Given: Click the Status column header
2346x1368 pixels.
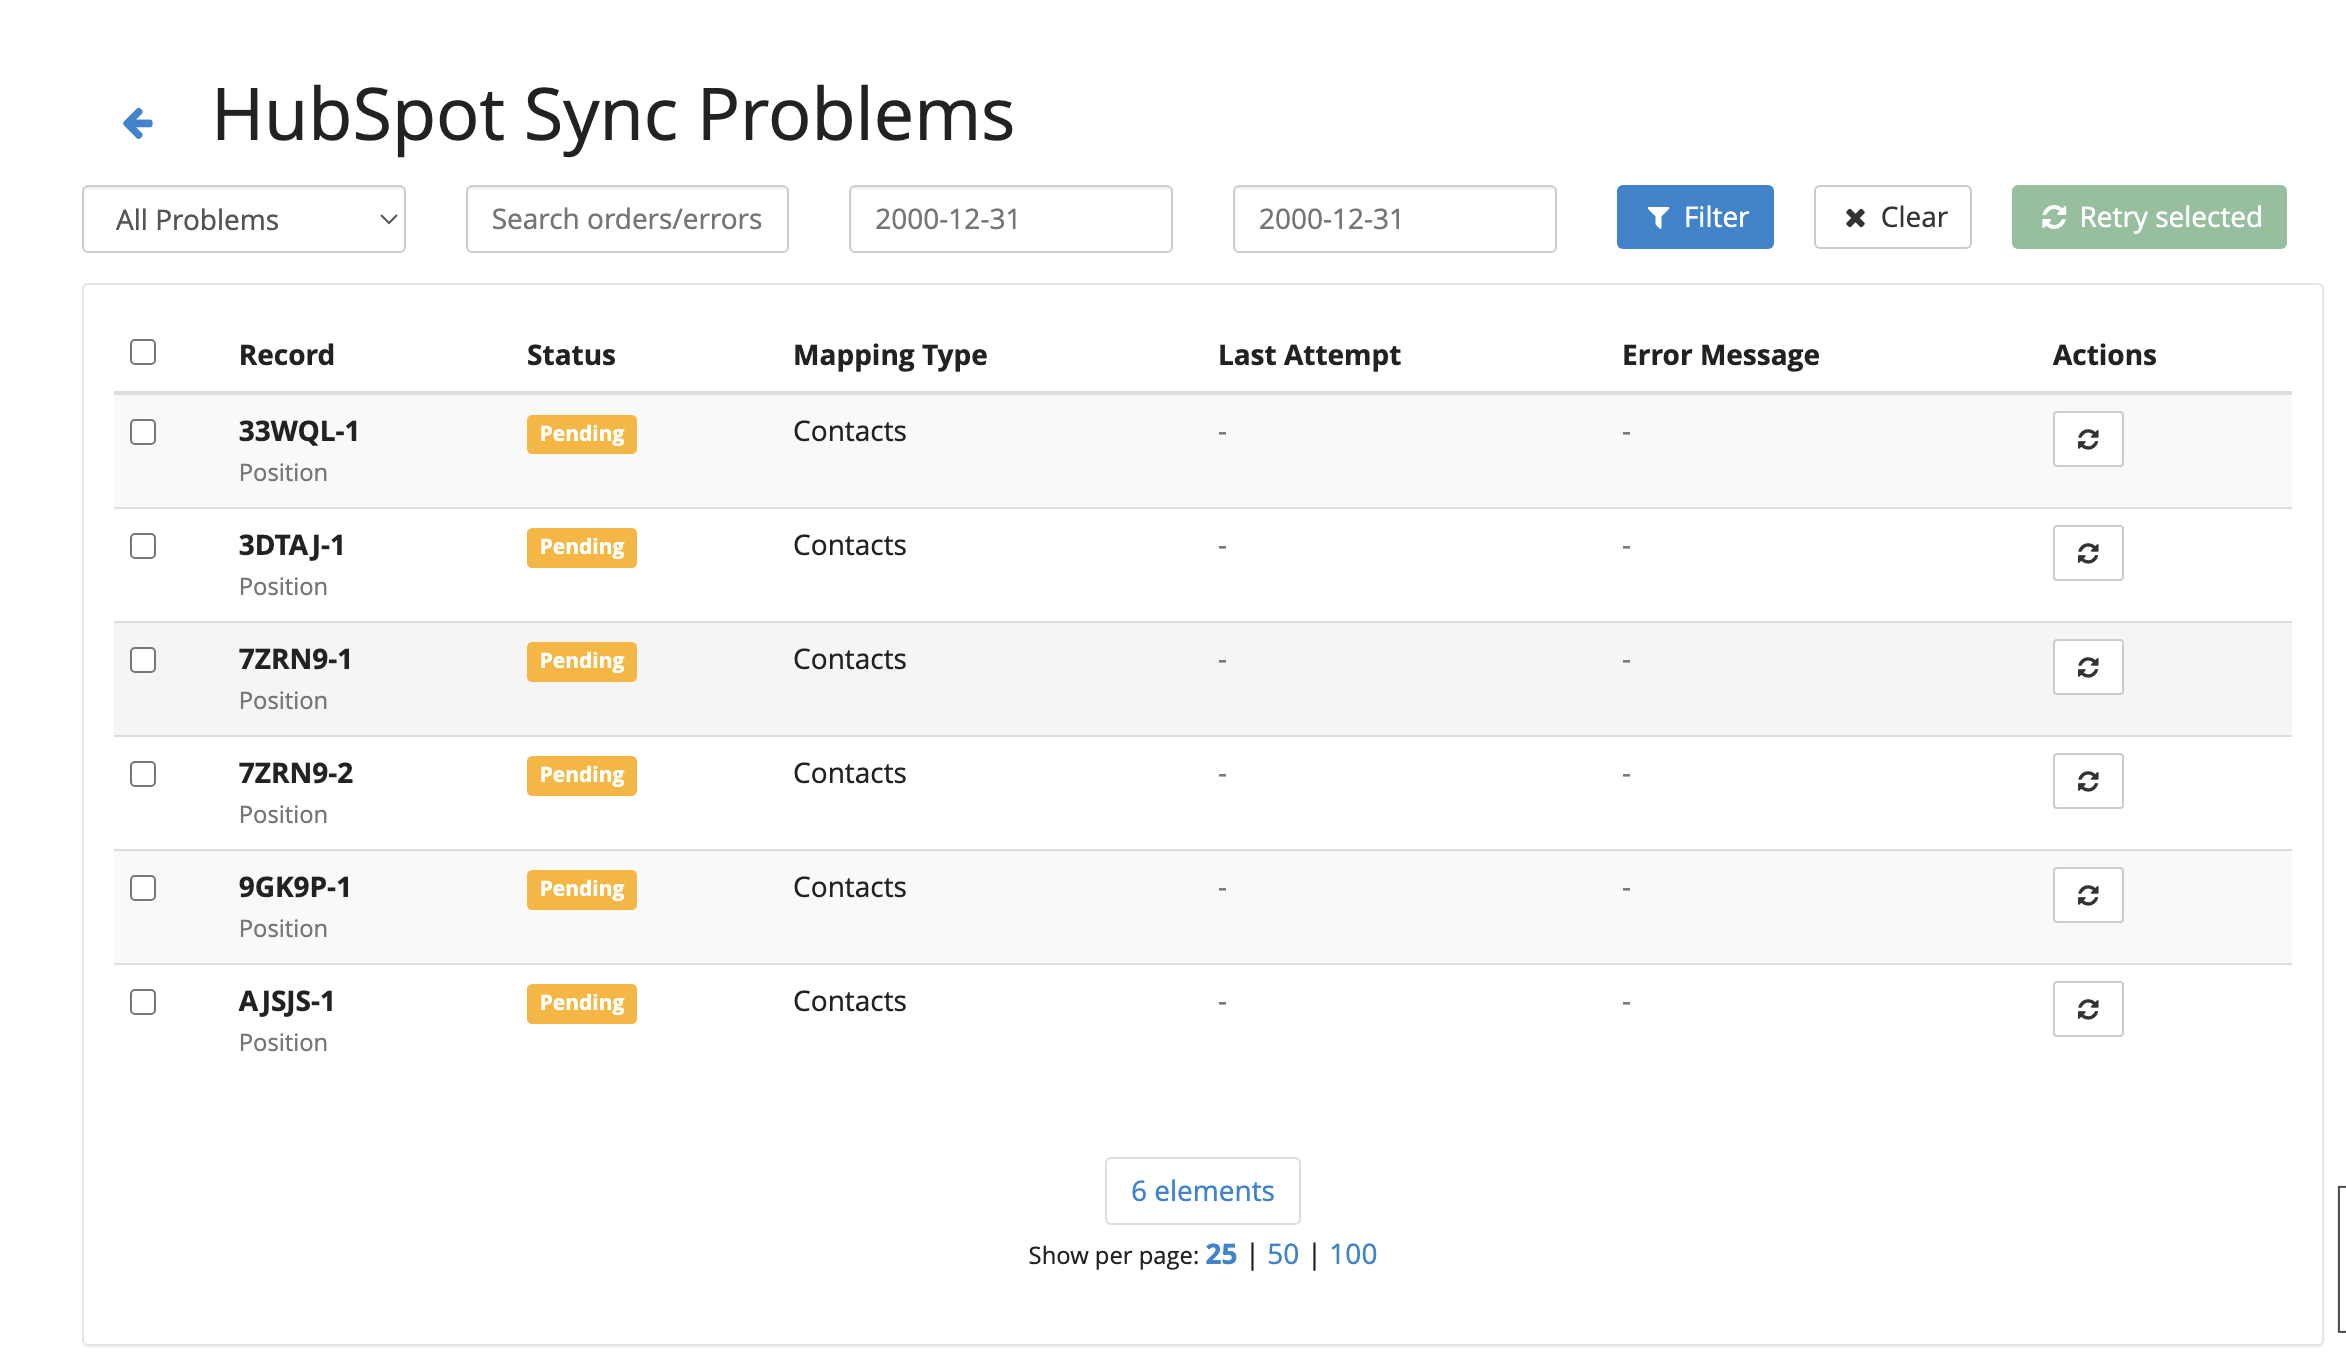Looking at the screenshot, I should click(x=571, y=355).
